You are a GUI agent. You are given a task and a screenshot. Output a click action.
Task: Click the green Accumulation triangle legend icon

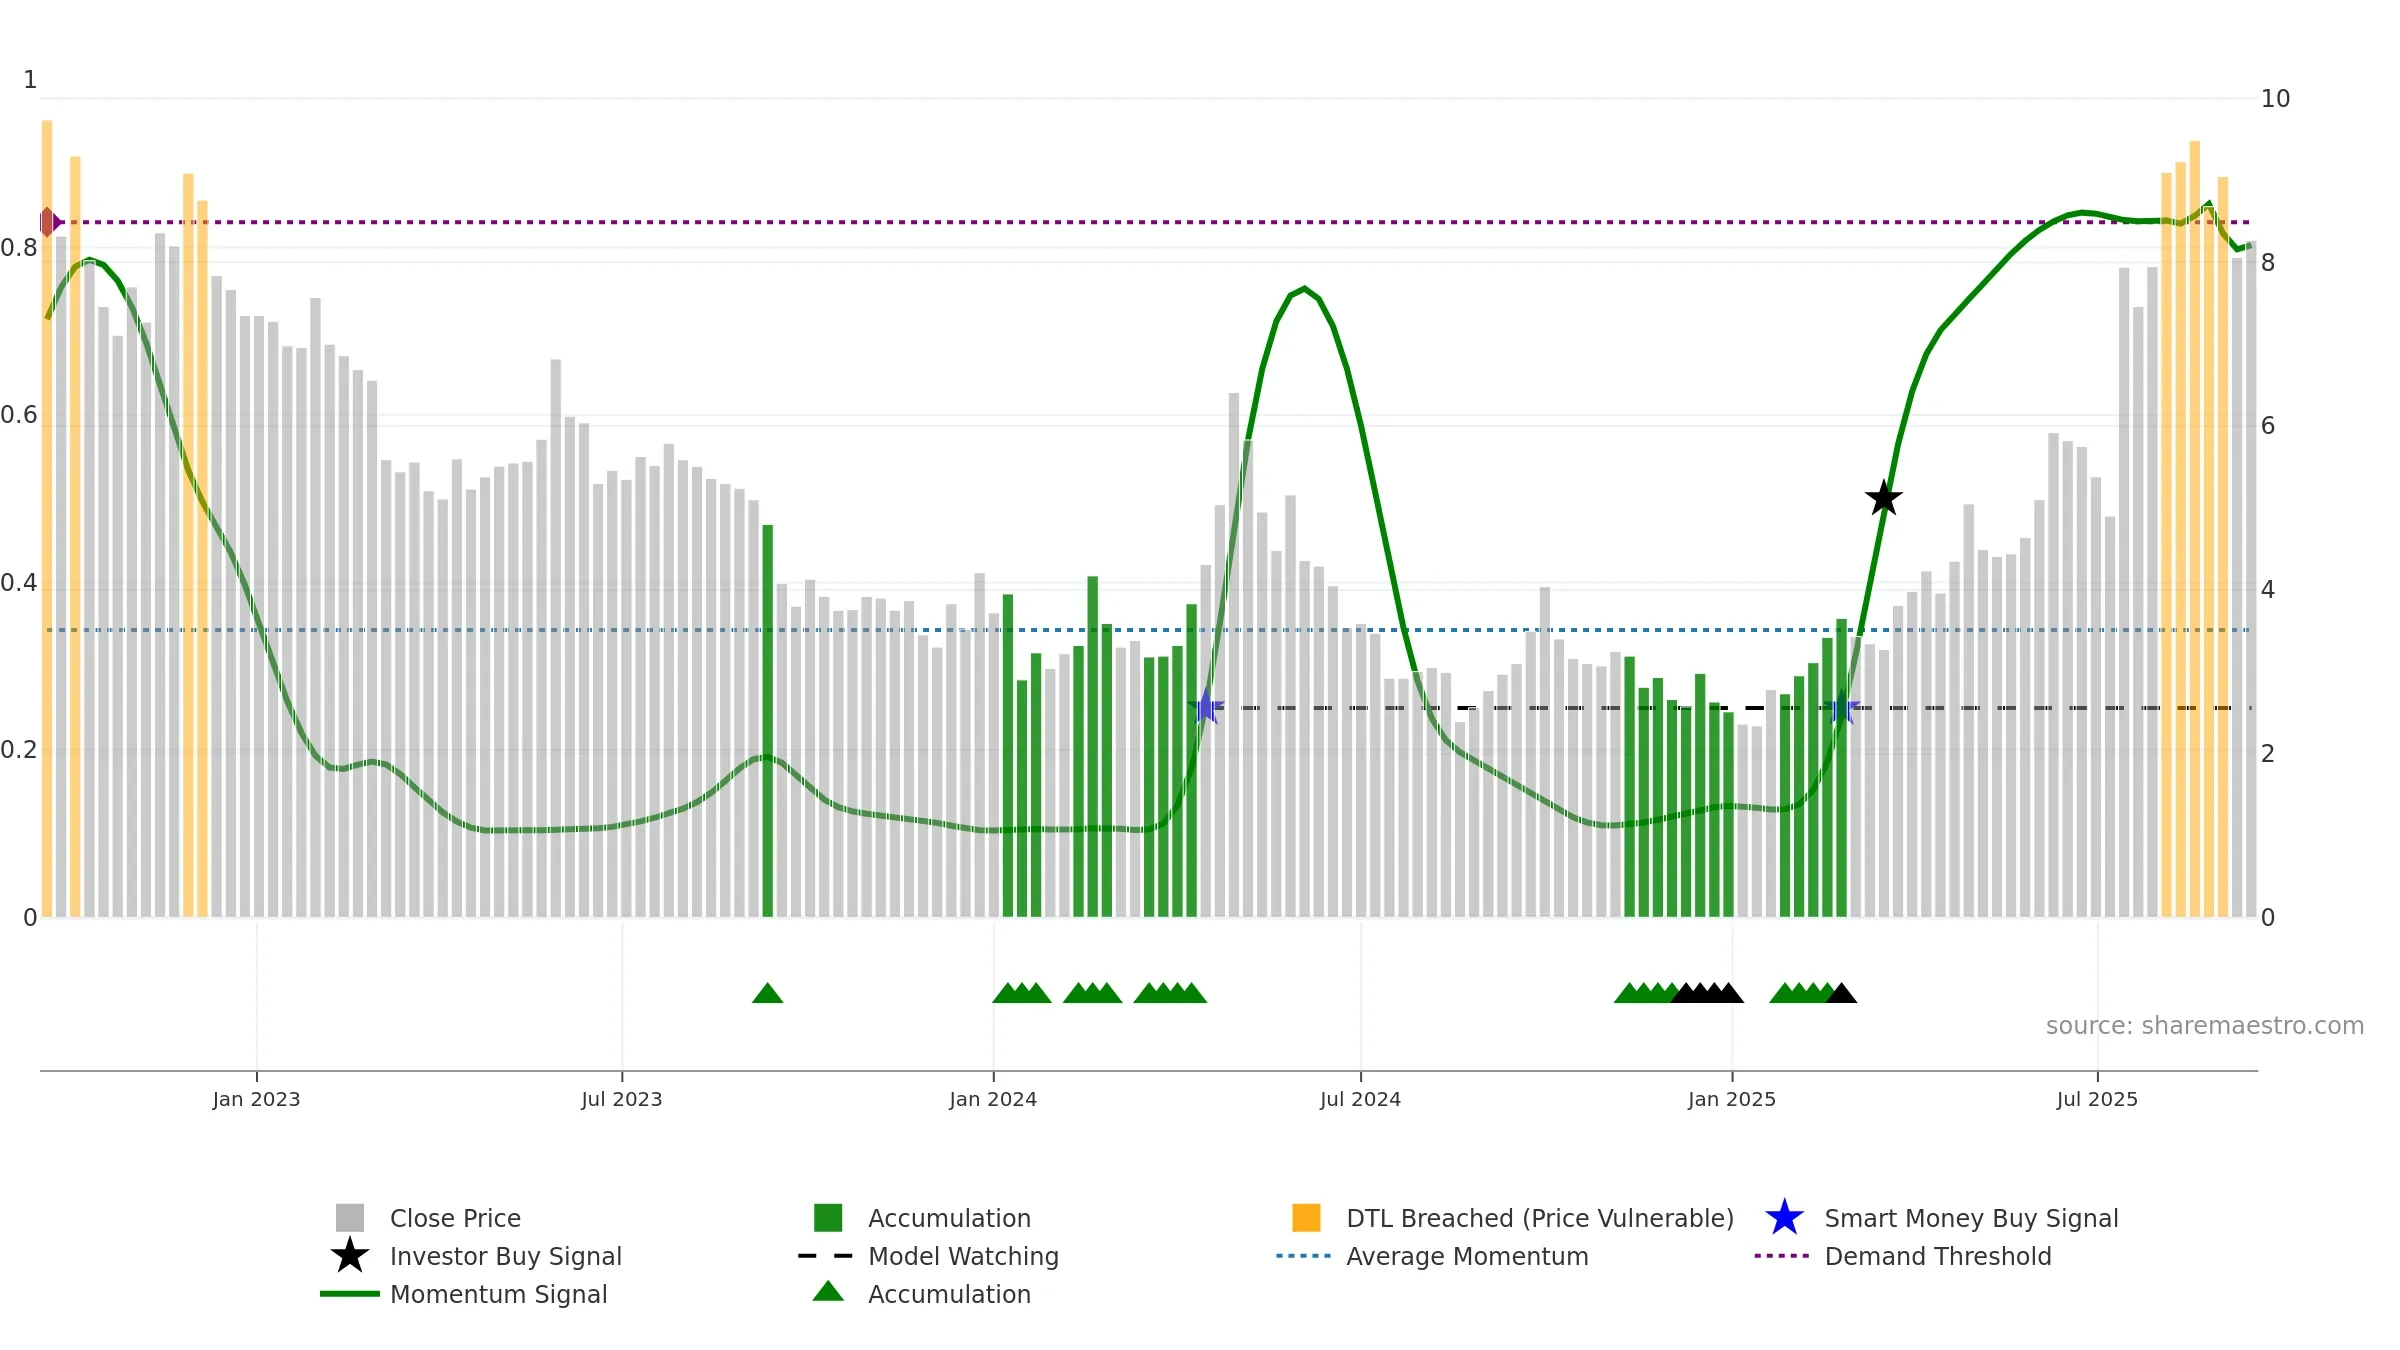[828, 1292]
